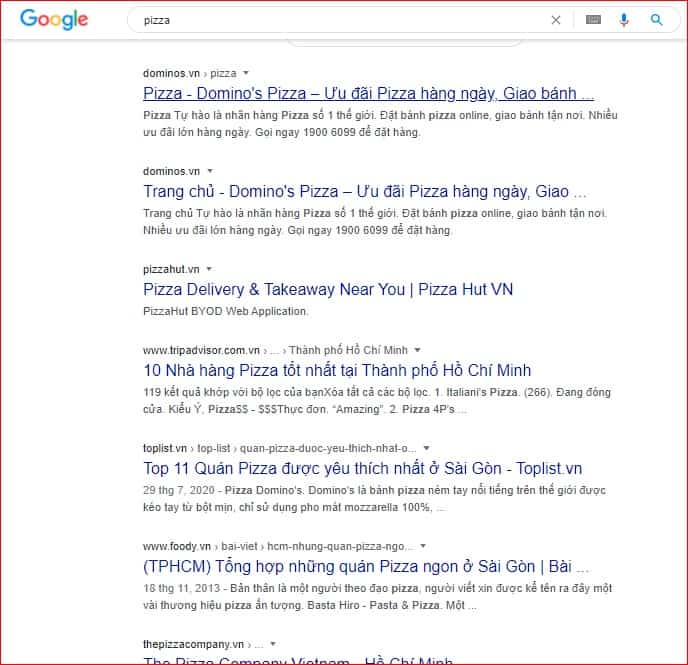The width and height of the screenshot is (688, 665).
Task: Click 'PizzaHut BYOD Web Application.' snippet
Action: (226, 311)
